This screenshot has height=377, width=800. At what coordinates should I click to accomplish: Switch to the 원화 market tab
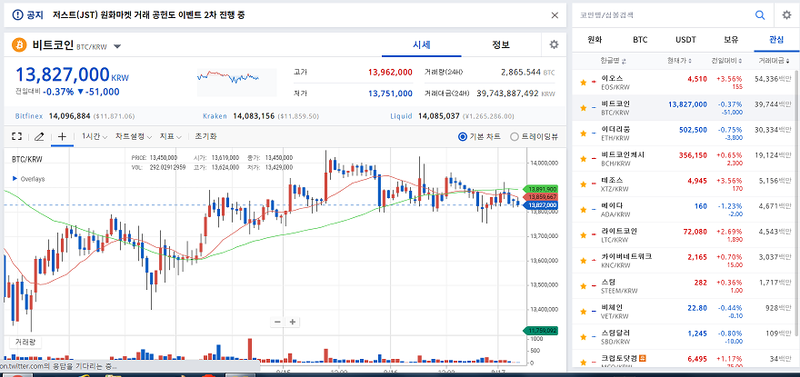[595, 40]
